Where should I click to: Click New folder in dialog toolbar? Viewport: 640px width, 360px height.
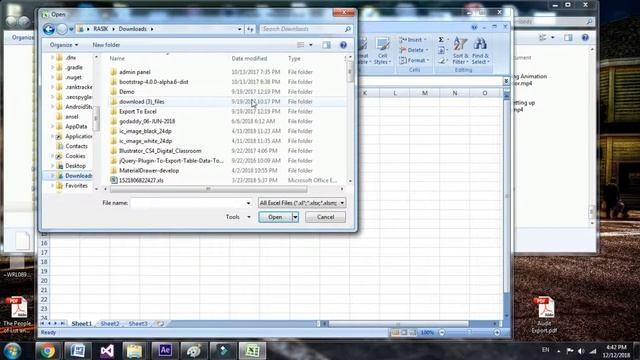[106, 45]
